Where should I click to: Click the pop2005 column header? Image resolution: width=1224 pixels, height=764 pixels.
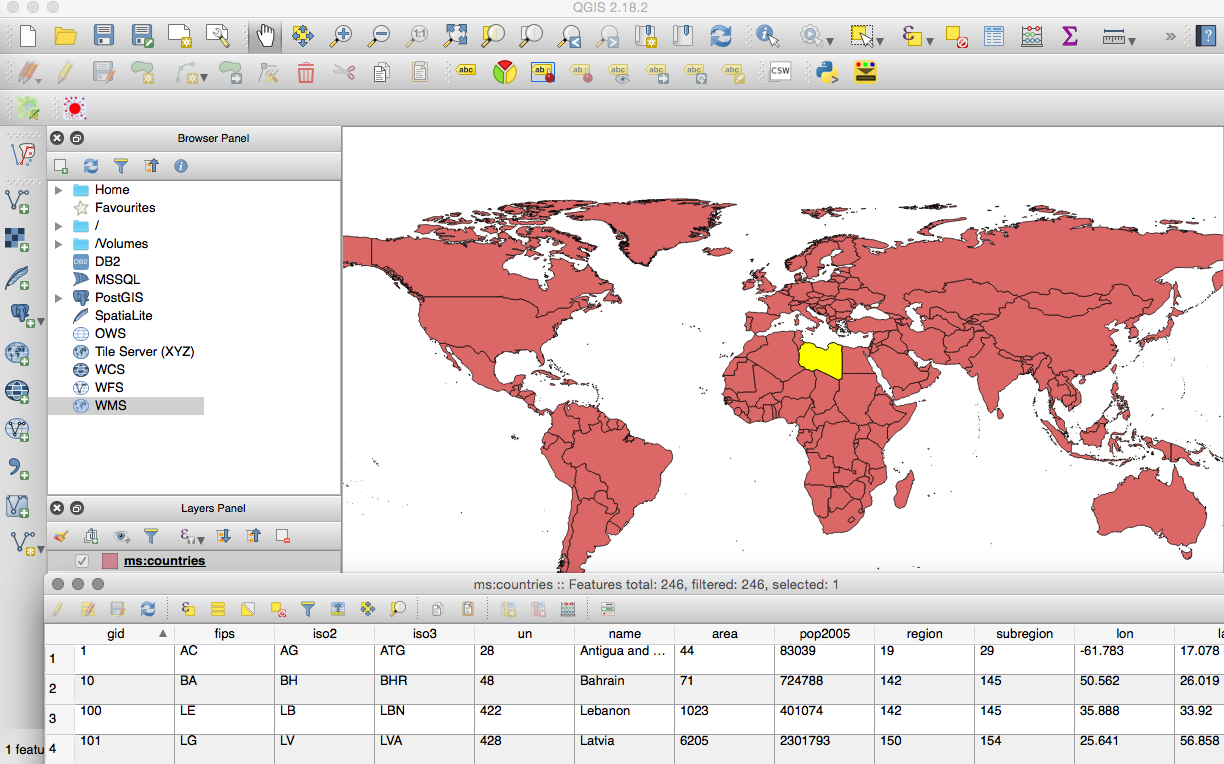click(824, 634)
